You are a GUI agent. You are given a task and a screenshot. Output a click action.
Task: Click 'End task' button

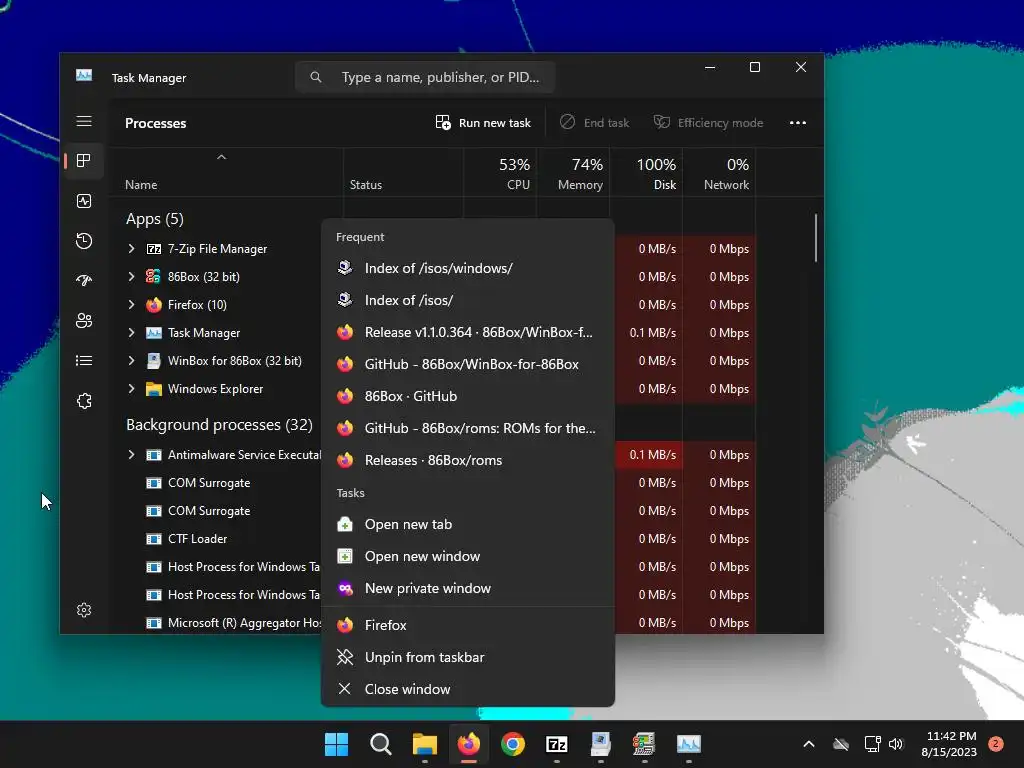[594, 123]
